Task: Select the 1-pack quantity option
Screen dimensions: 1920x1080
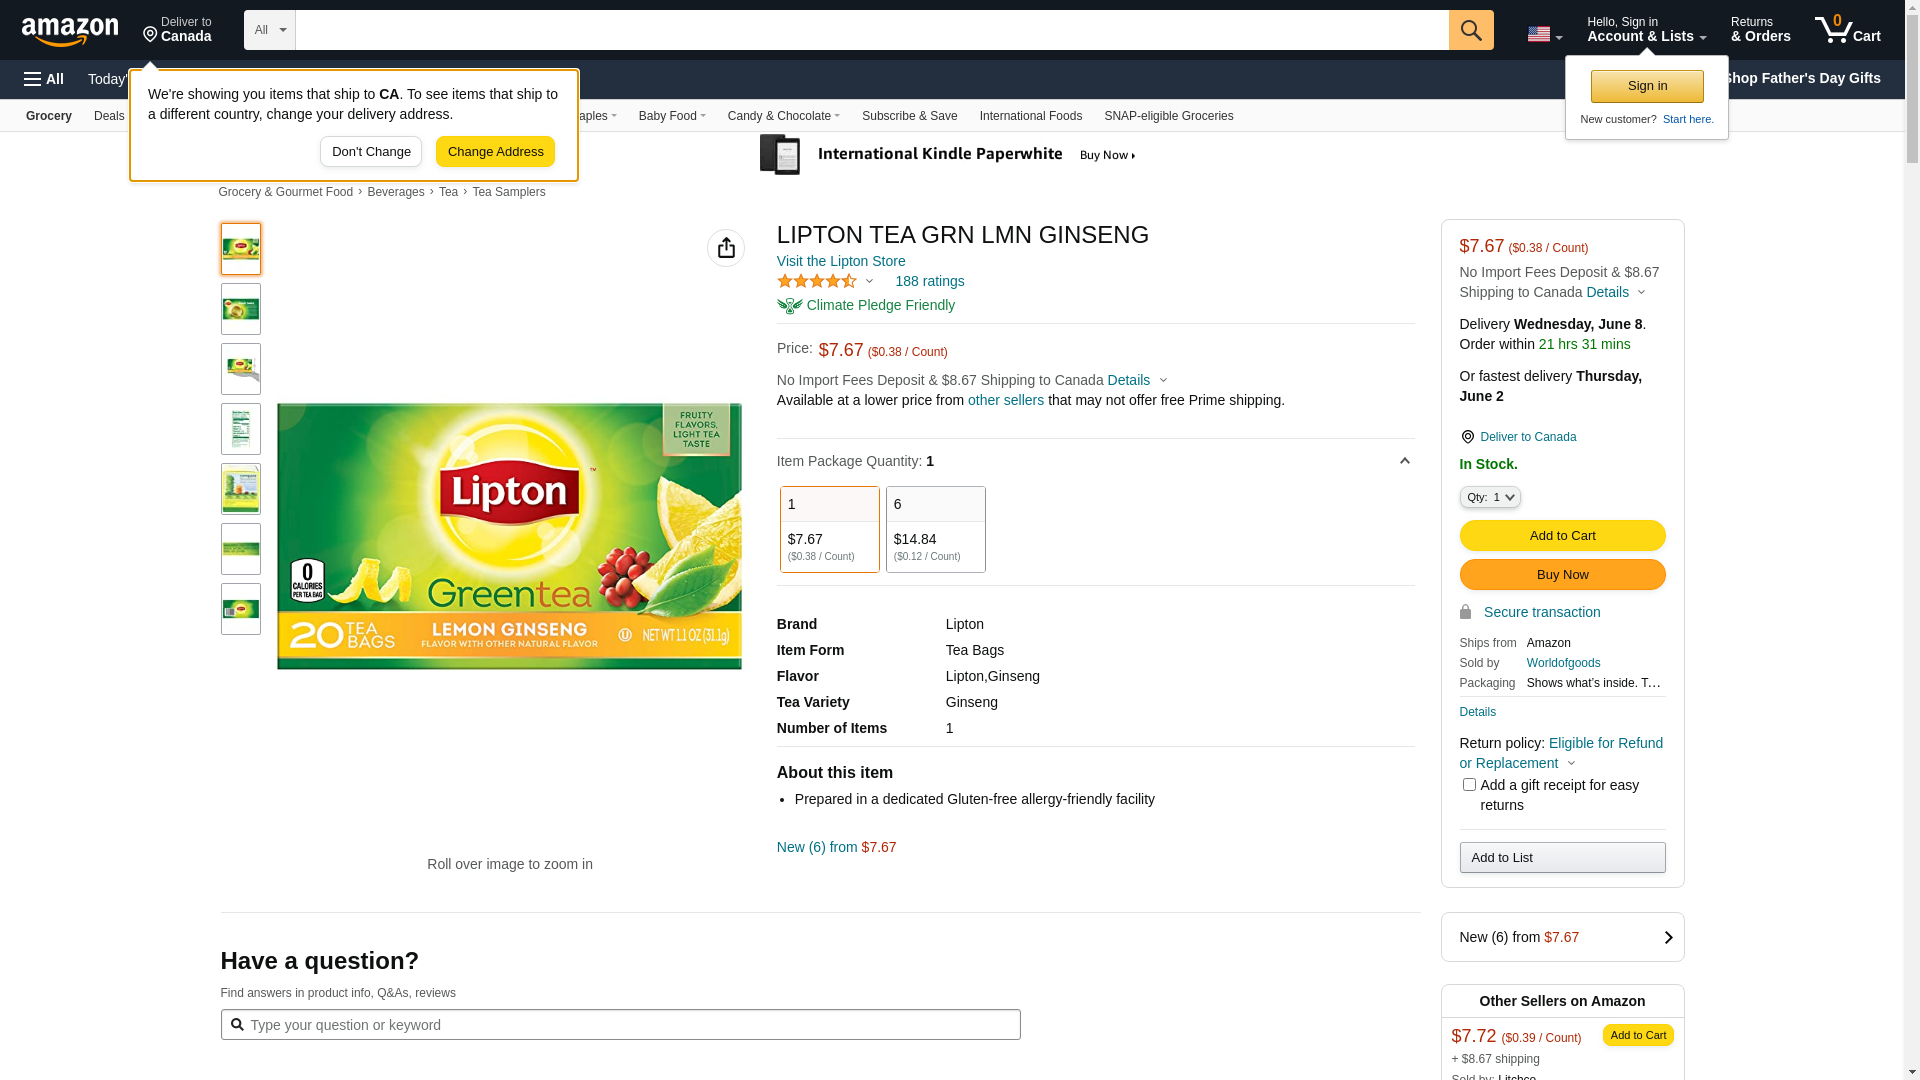Action: pos(830,529)
